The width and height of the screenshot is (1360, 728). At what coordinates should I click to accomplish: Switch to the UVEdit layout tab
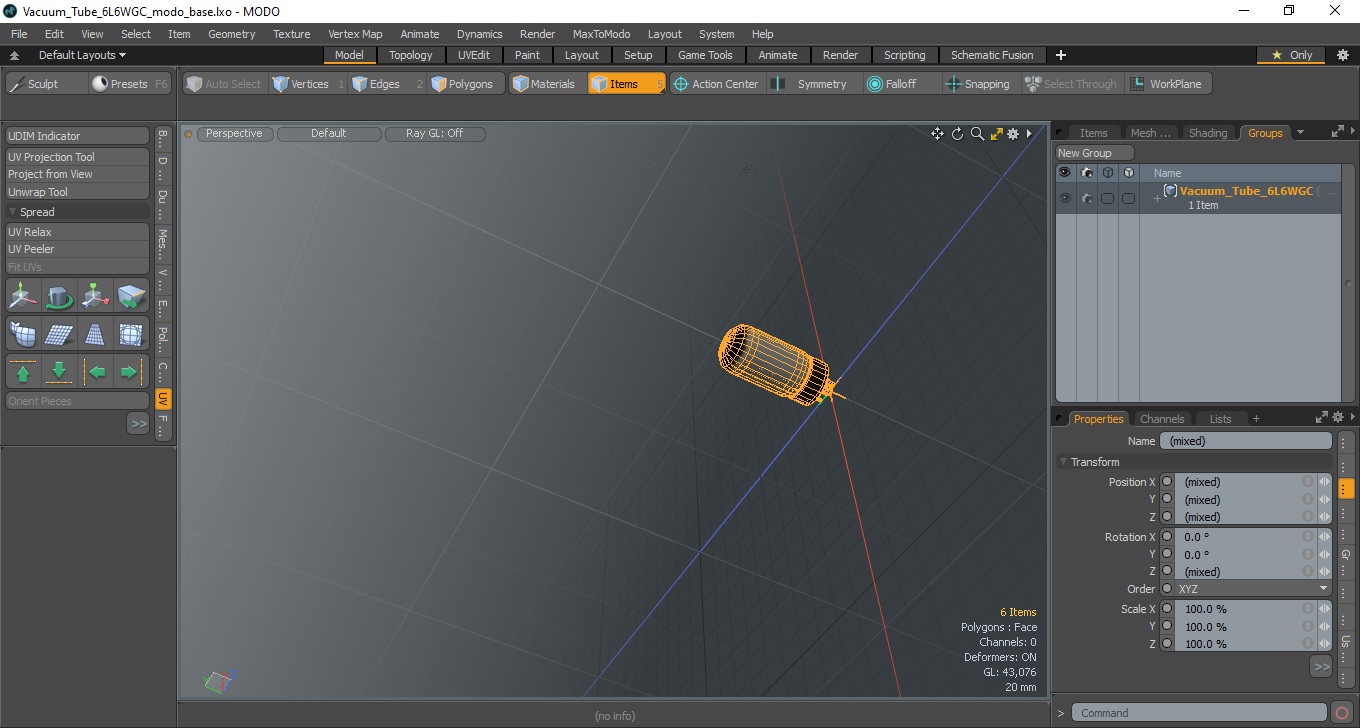click(474, 55)
